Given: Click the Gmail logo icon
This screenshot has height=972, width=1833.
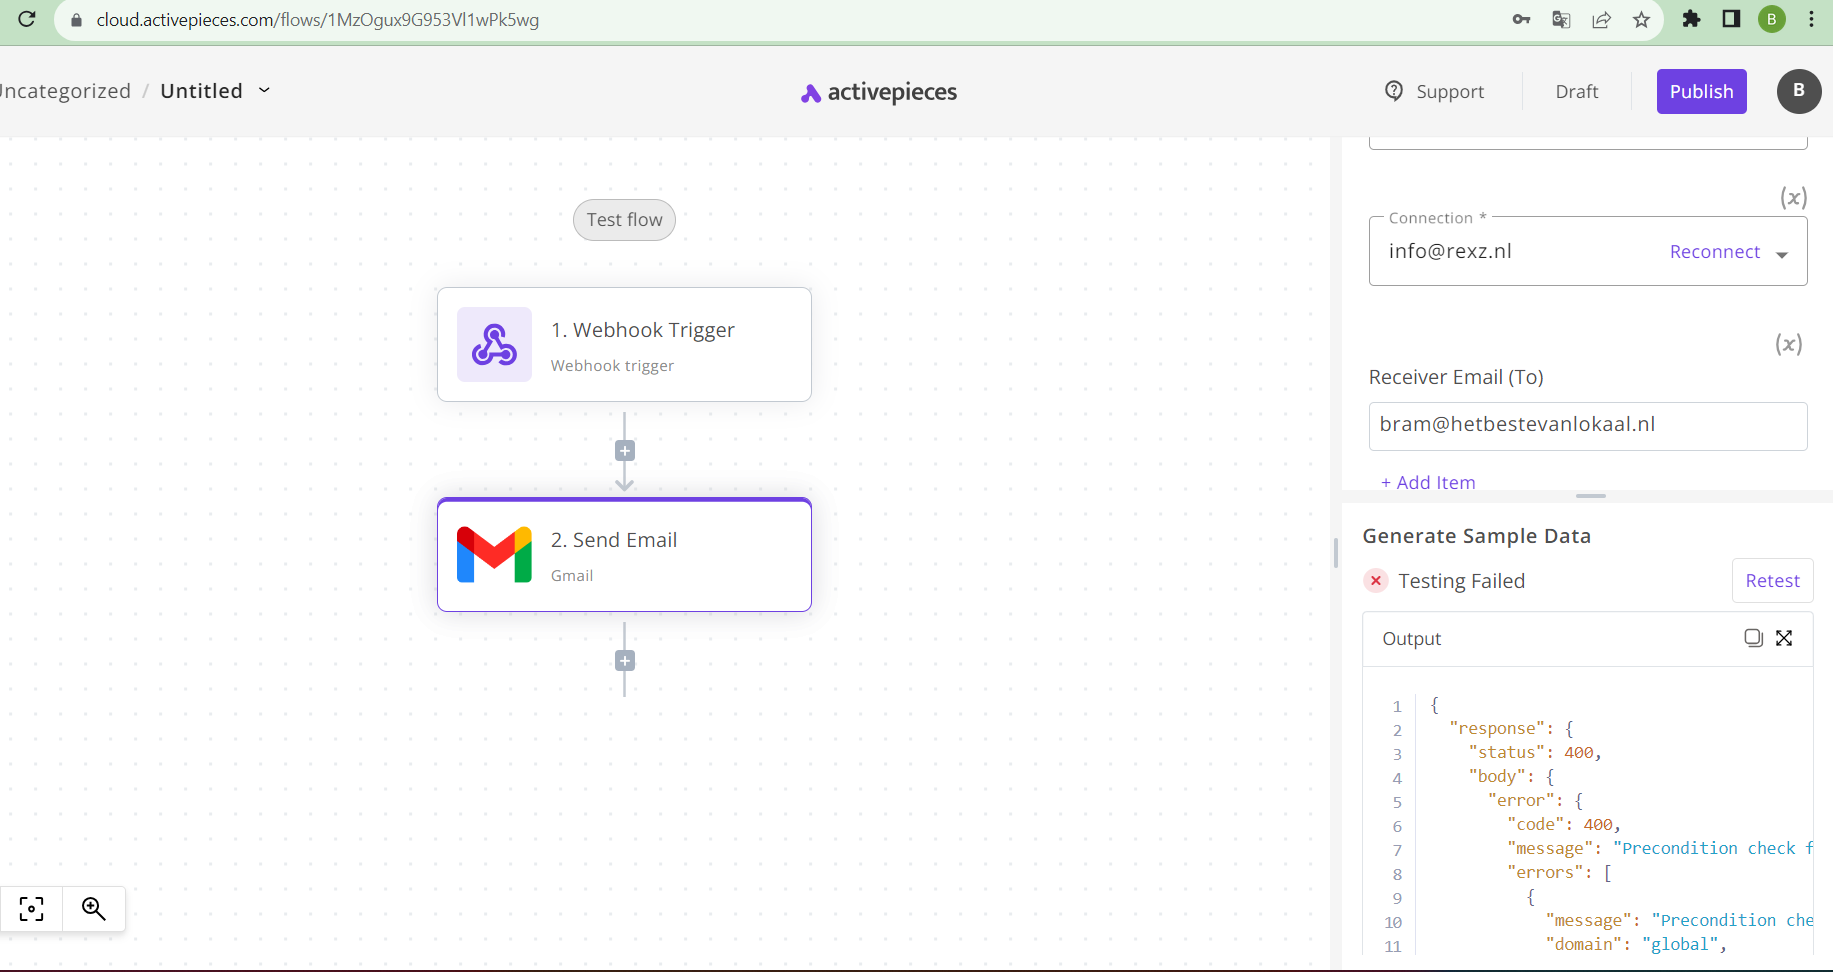Looking at the screenshot, I should (494, 555).
